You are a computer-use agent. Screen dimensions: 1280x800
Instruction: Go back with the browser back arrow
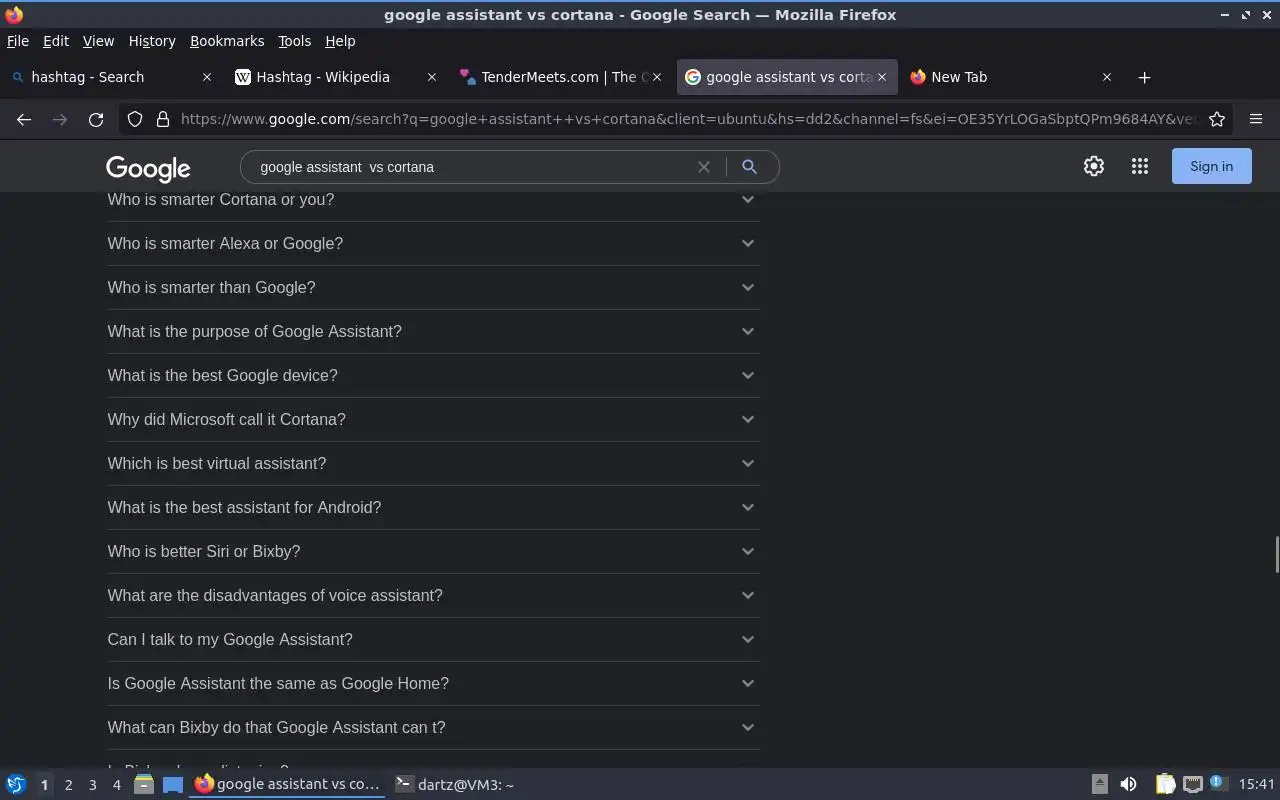(24, 119)
